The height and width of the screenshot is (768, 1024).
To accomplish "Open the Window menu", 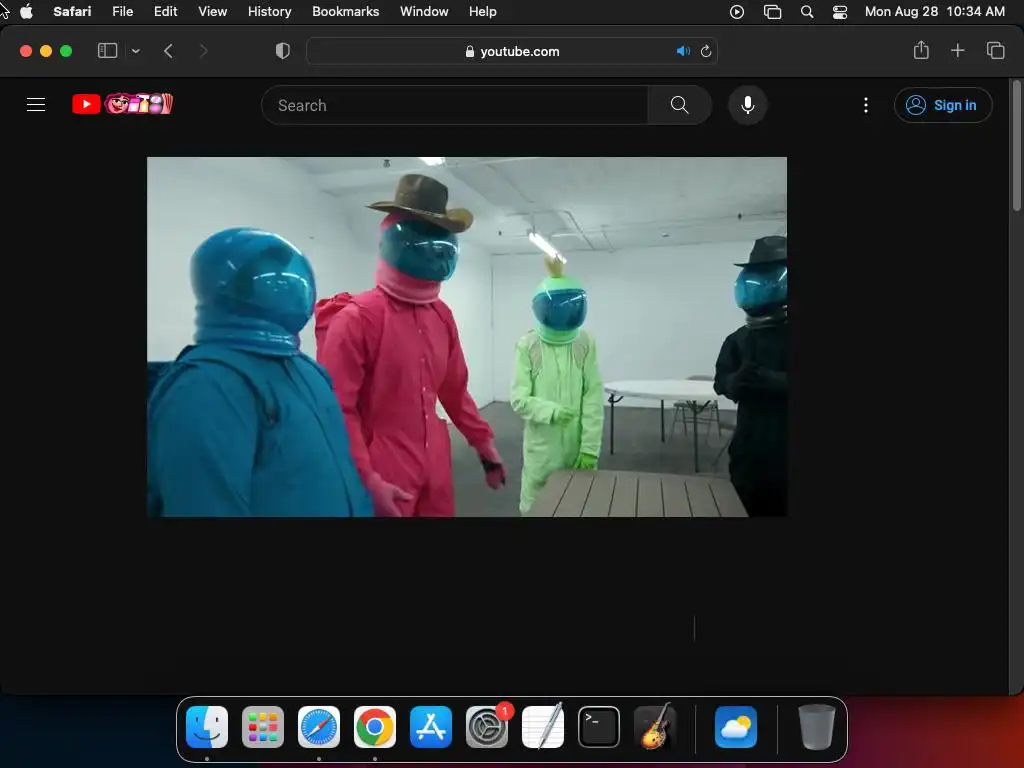I will click(424, 11).
